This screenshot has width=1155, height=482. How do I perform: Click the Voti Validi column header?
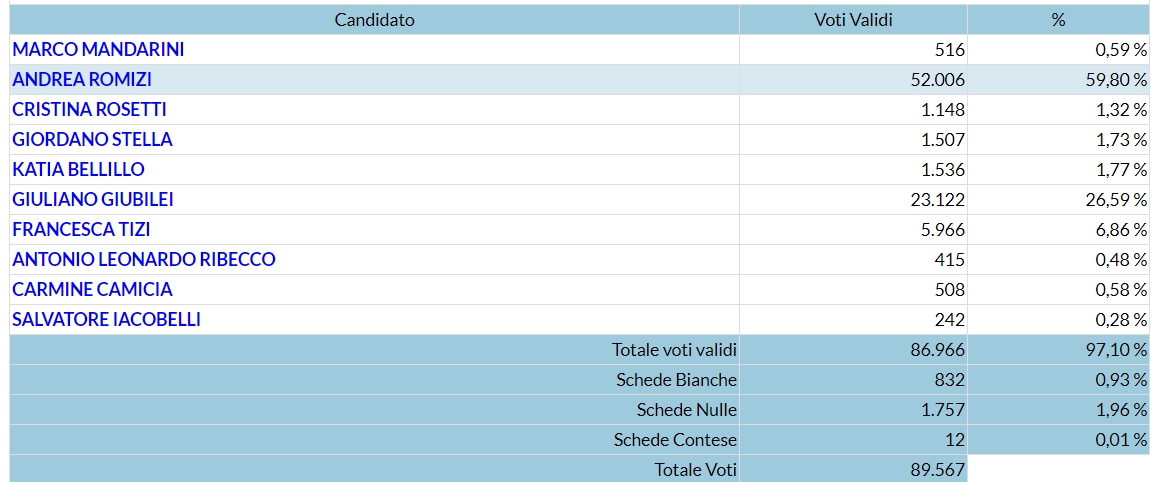pyautogui.click(x=853, y=20)
